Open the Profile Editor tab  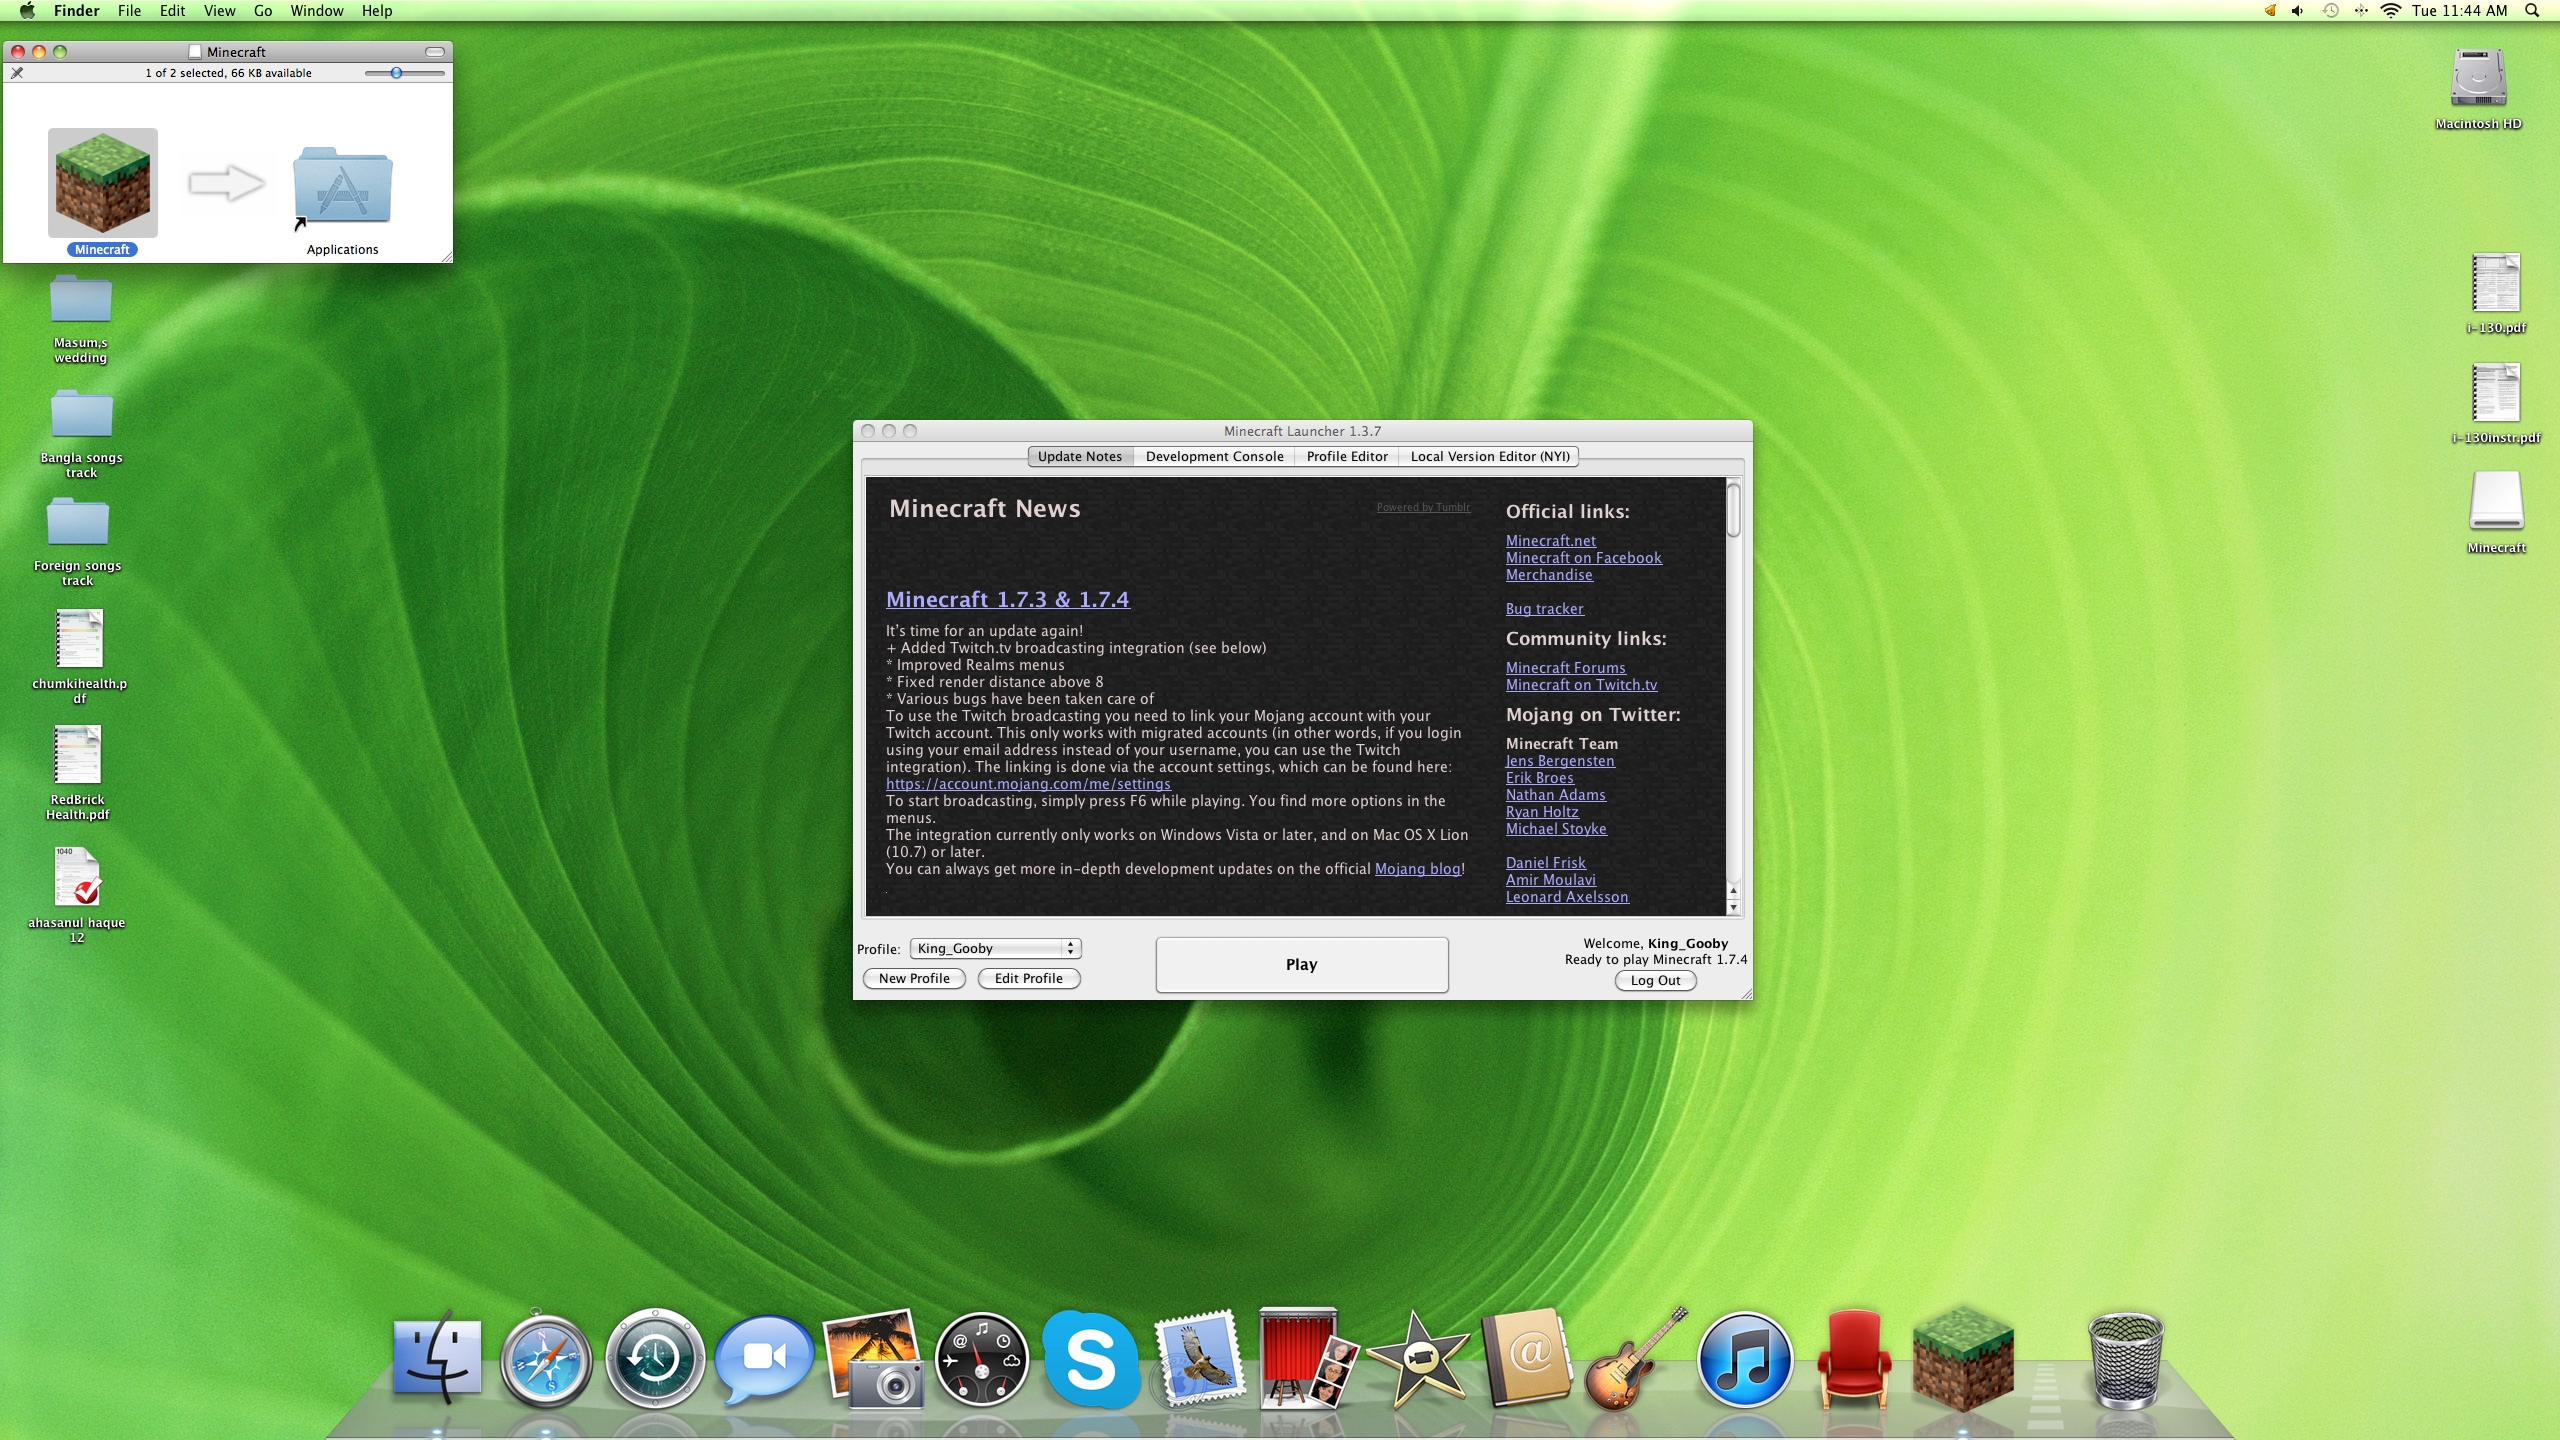click(1346, 456)
